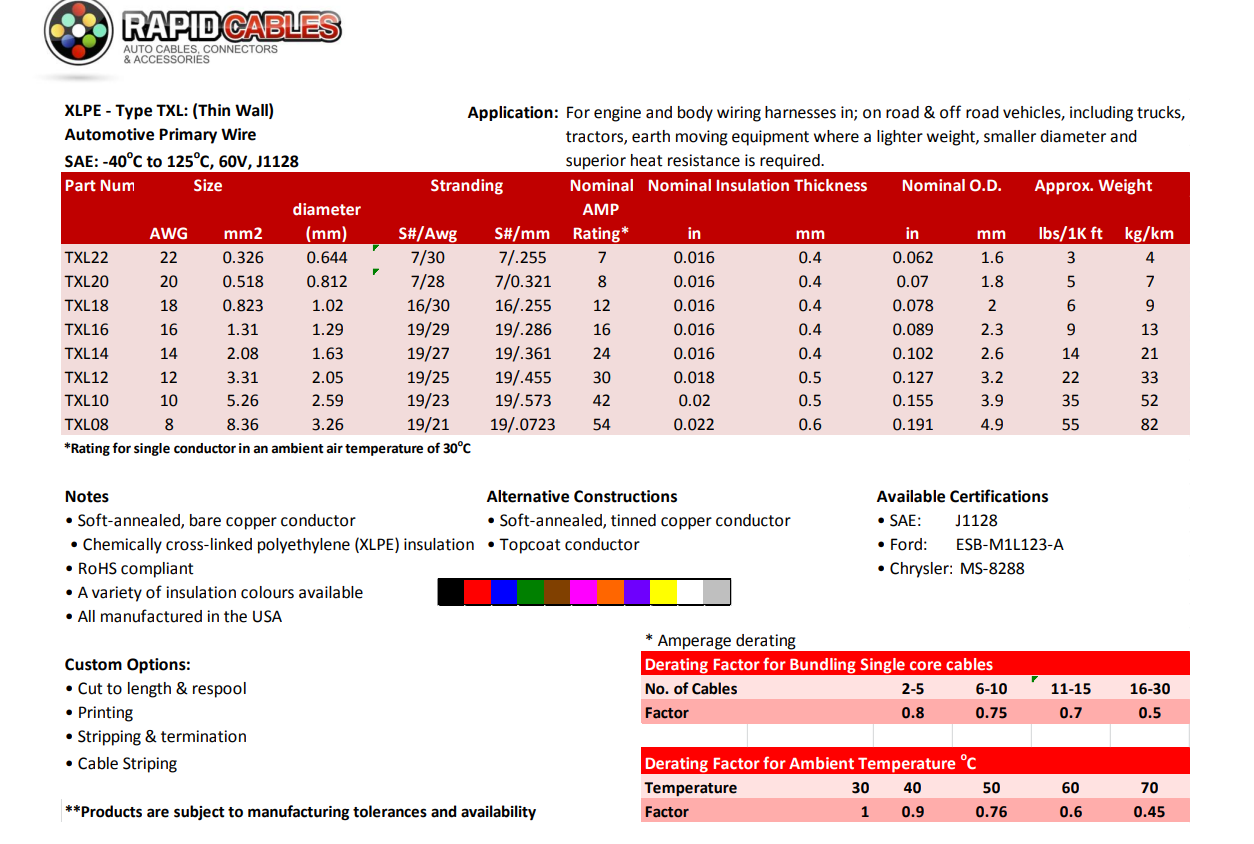This screenshot has width=1254, height=844.
Task: Click the TXL08 part number cell
Action: pyautogui.click(x=87, y=425)
